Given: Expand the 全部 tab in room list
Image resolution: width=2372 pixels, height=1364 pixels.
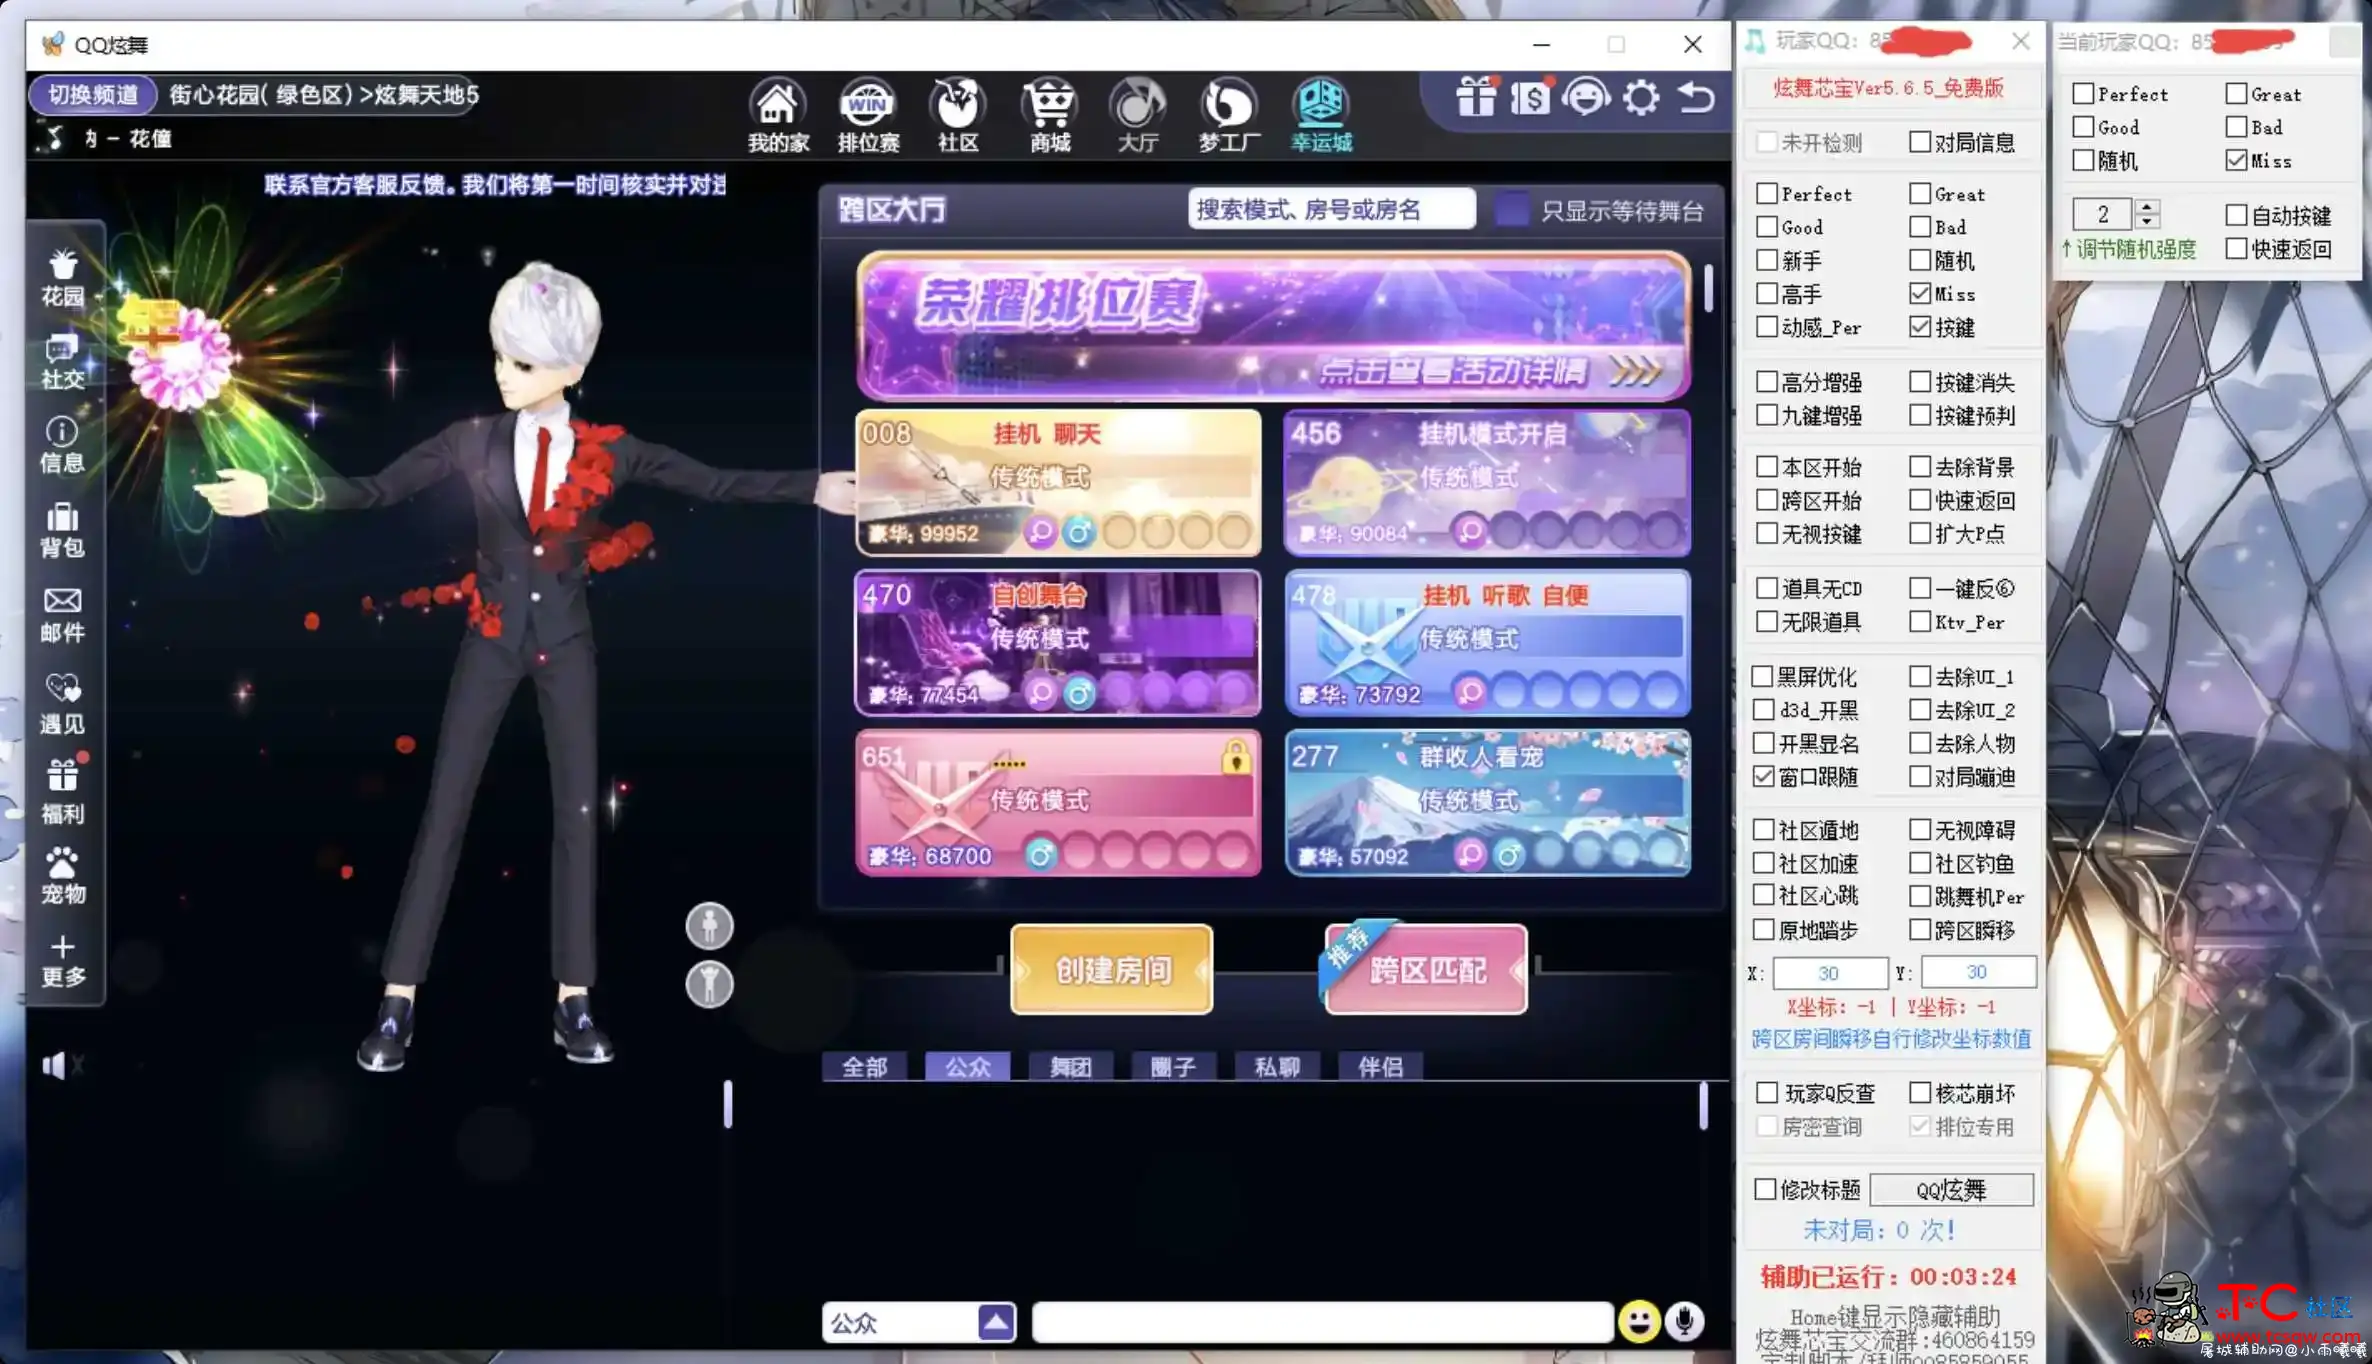Looking at the screenshot, I should pos(863,1066).
